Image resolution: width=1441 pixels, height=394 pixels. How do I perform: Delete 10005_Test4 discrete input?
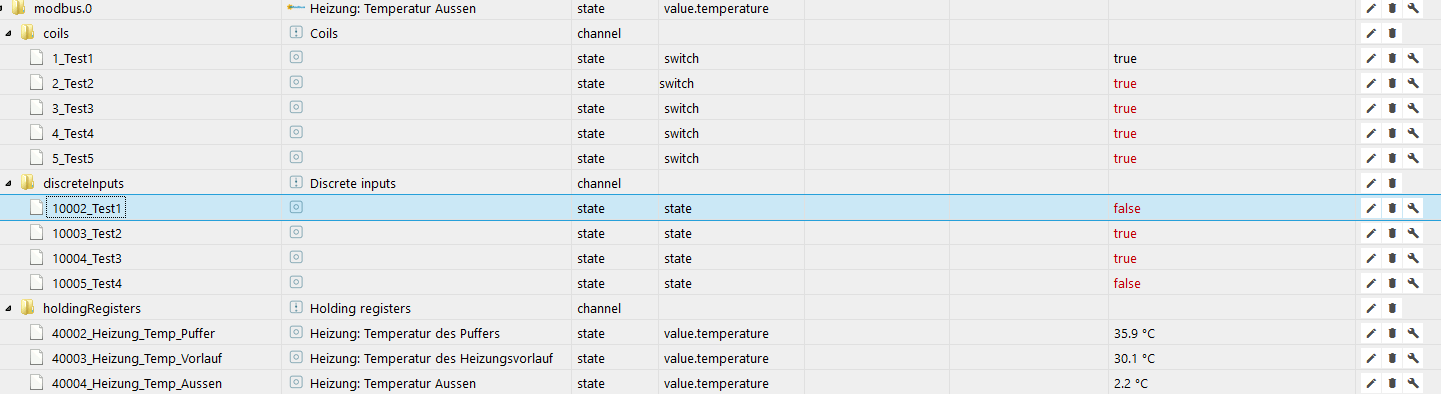(1392, 283)
